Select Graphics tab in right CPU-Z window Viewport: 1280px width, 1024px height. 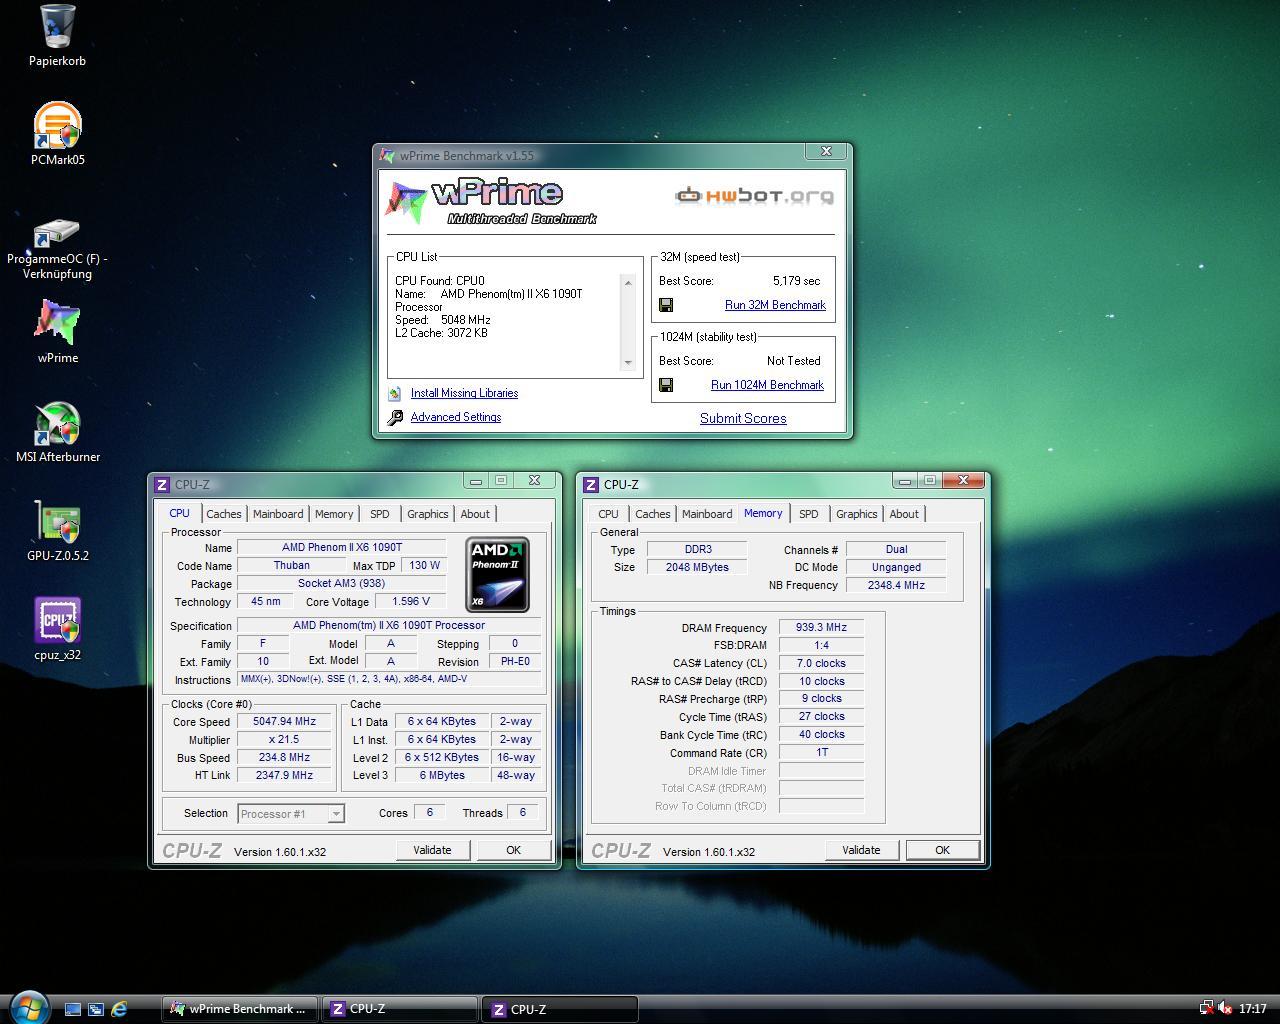click(857, 514)
